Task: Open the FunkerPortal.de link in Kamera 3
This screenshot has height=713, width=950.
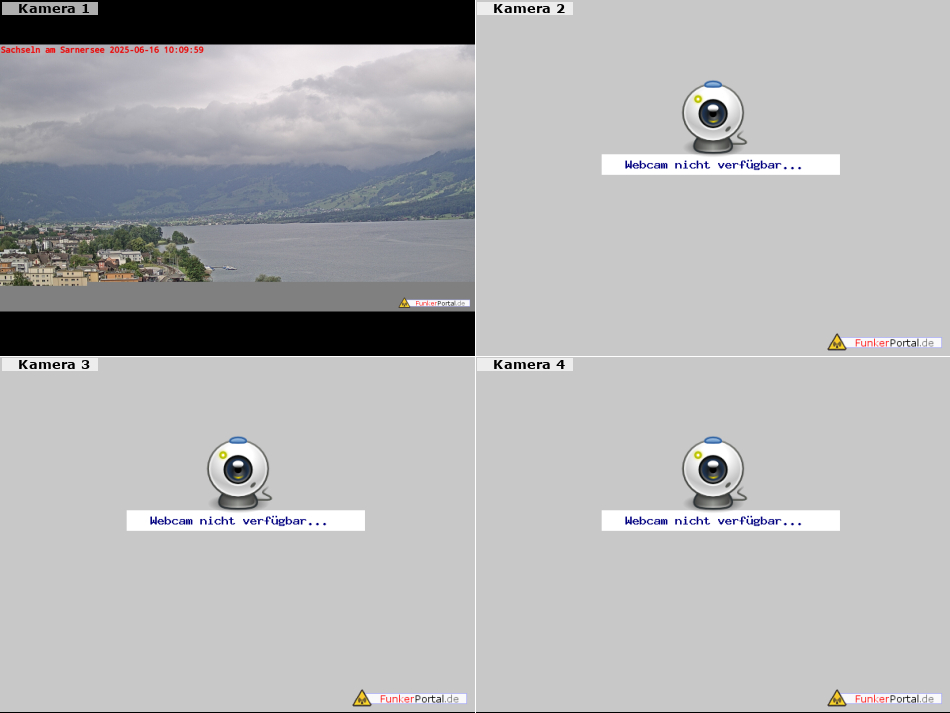Action: click(x=410, y=698)
